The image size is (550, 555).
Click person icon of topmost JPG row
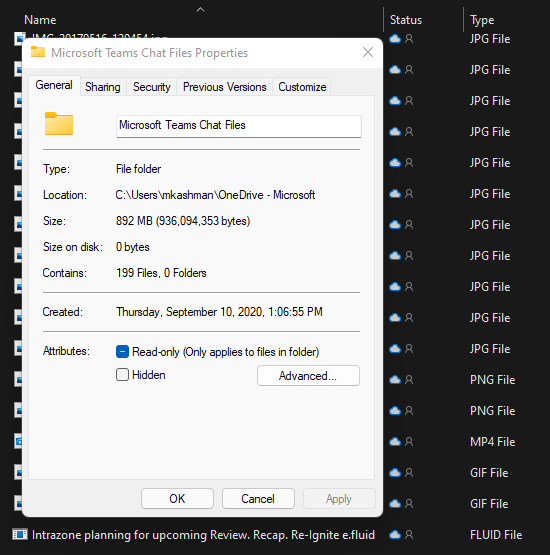pyautogui.click(x=409, y=39)
